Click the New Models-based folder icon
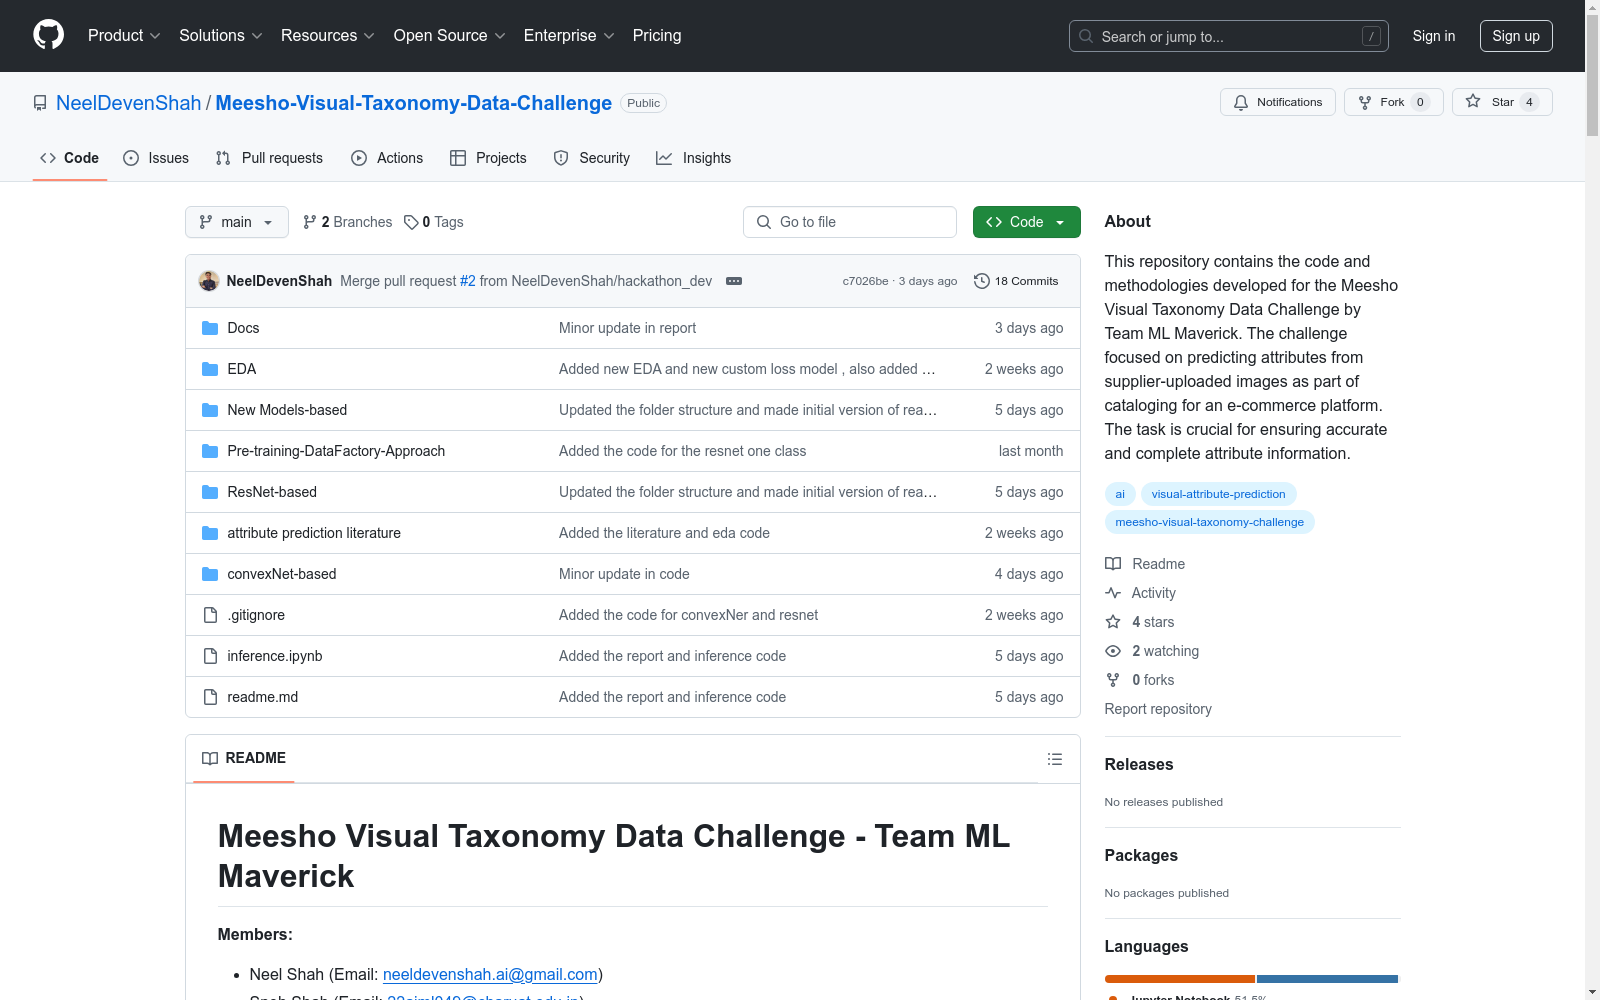 click(x=210, y=410)
